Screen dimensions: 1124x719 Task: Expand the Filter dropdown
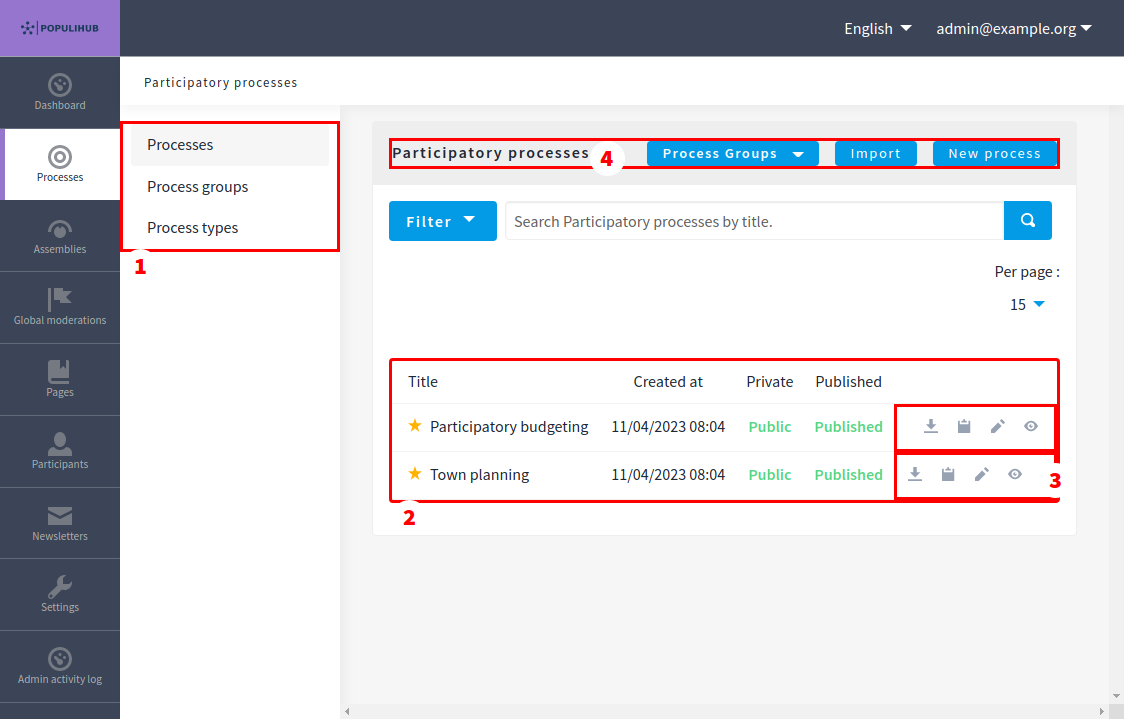442,221
